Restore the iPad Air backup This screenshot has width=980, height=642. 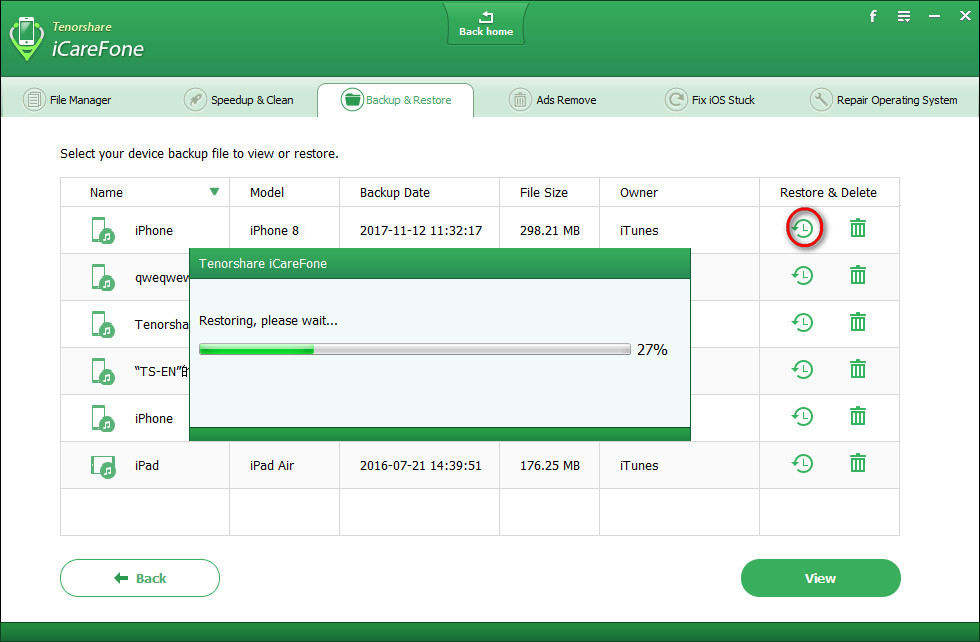pyautogui.click(x=803, y=463)
